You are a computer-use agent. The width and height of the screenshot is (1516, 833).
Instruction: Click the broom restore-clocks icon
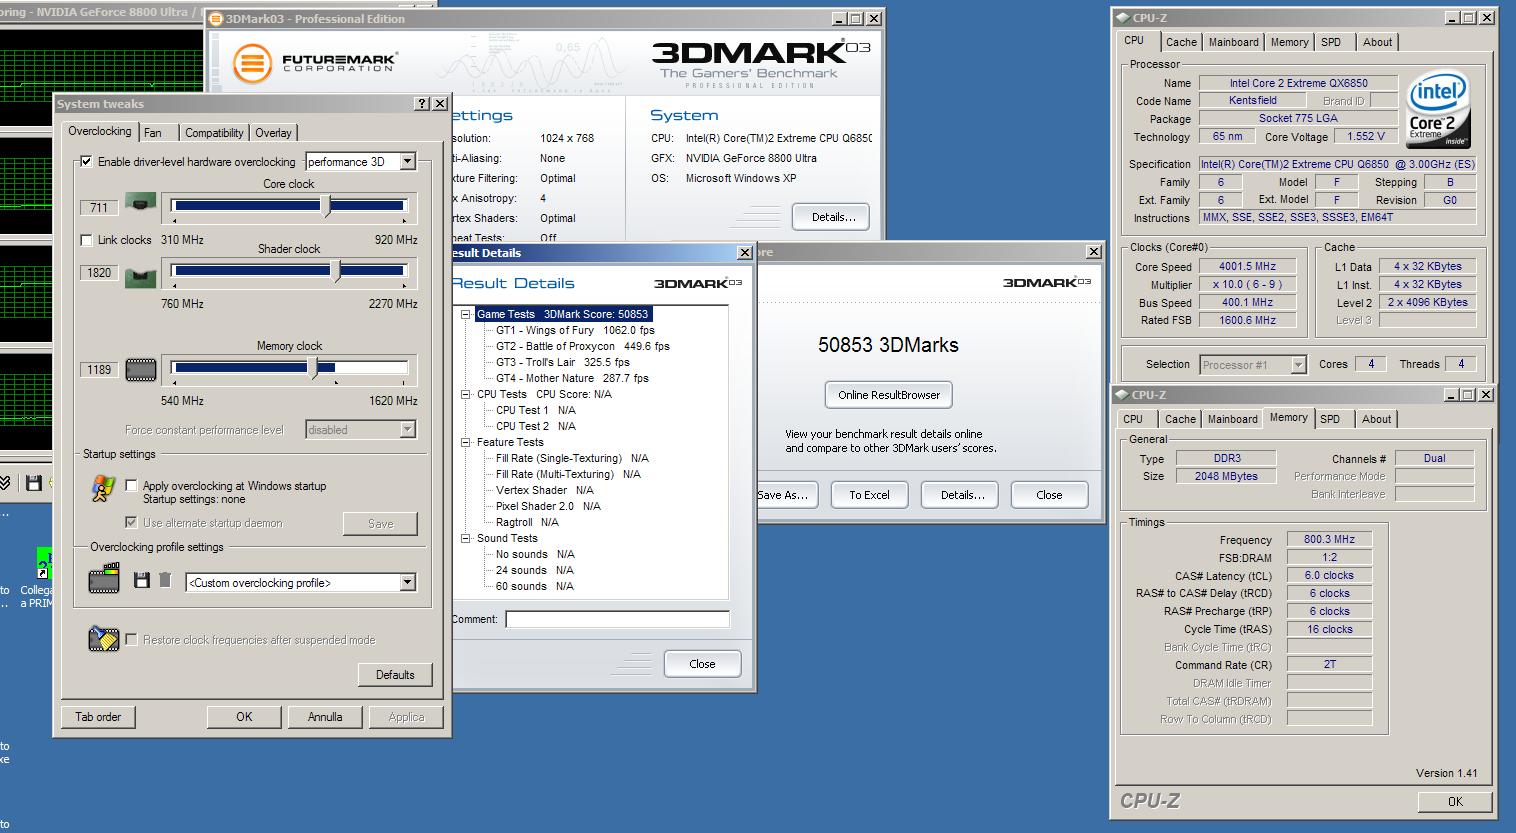coord(103,638)
